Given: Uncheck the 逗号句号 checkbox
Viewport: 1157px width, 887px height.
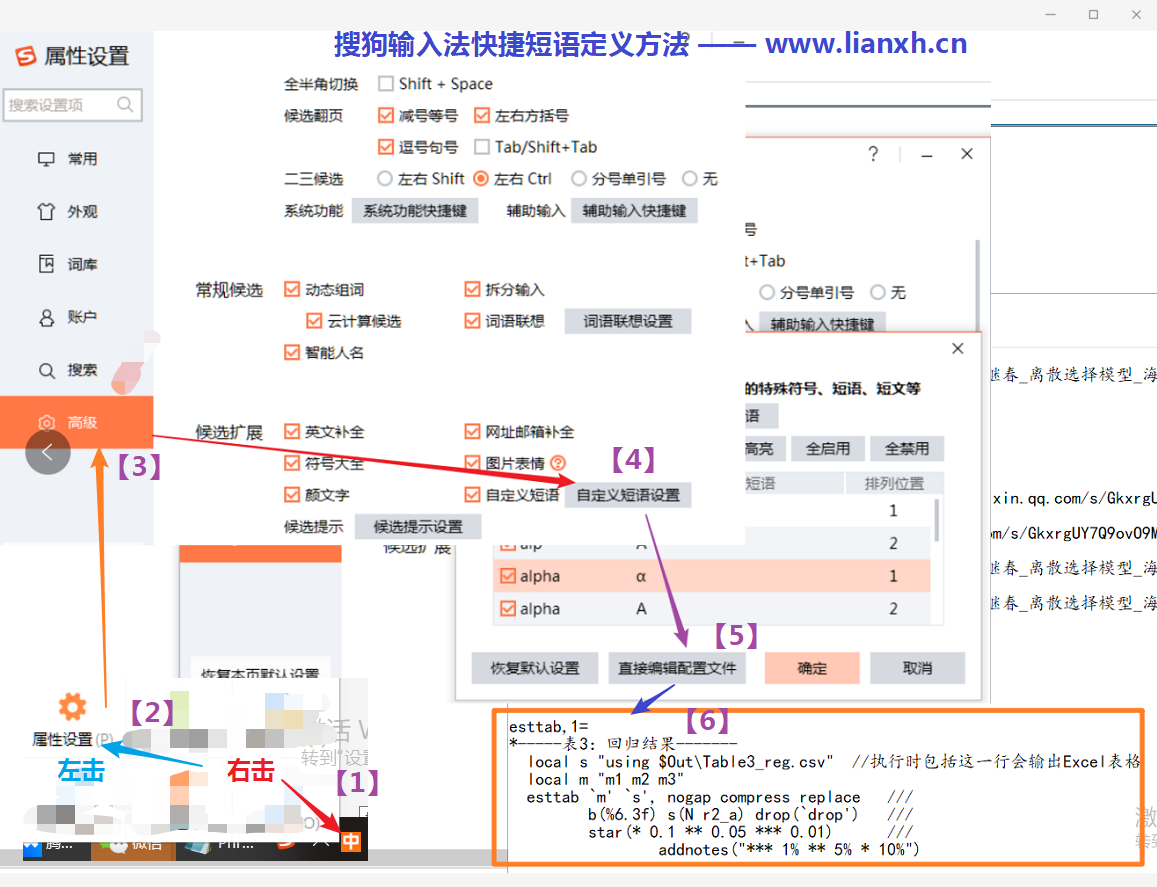Looking at the screenshot, I should [385, 147].
